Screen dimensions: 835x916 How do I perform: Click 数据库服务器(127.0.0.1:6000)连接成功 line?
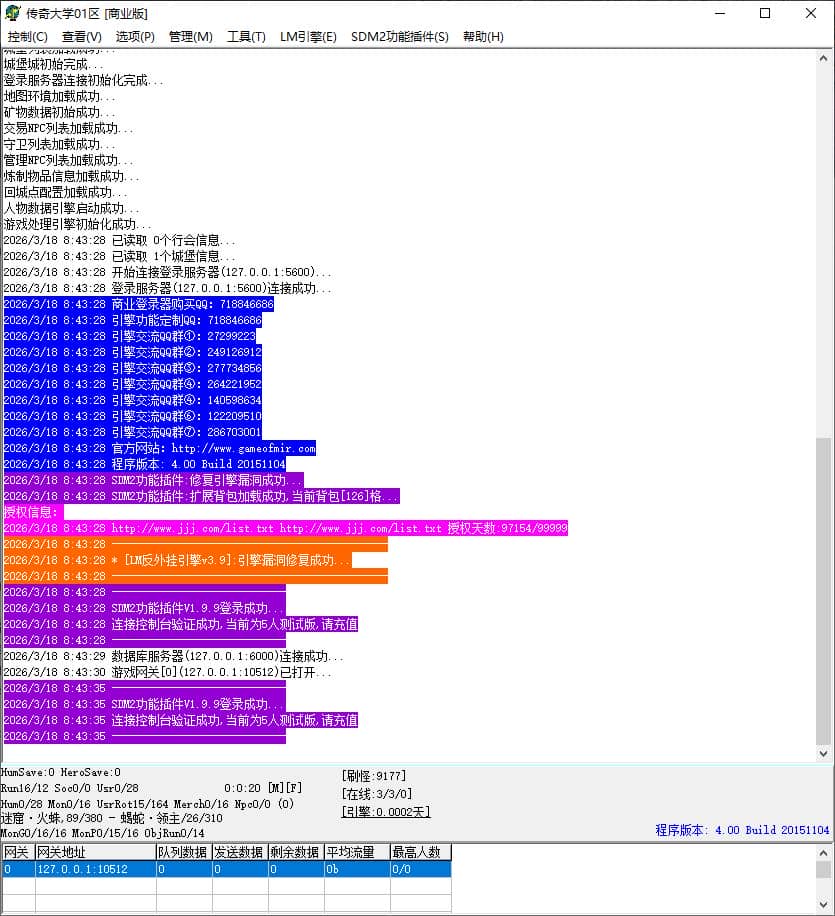[173, 657]
